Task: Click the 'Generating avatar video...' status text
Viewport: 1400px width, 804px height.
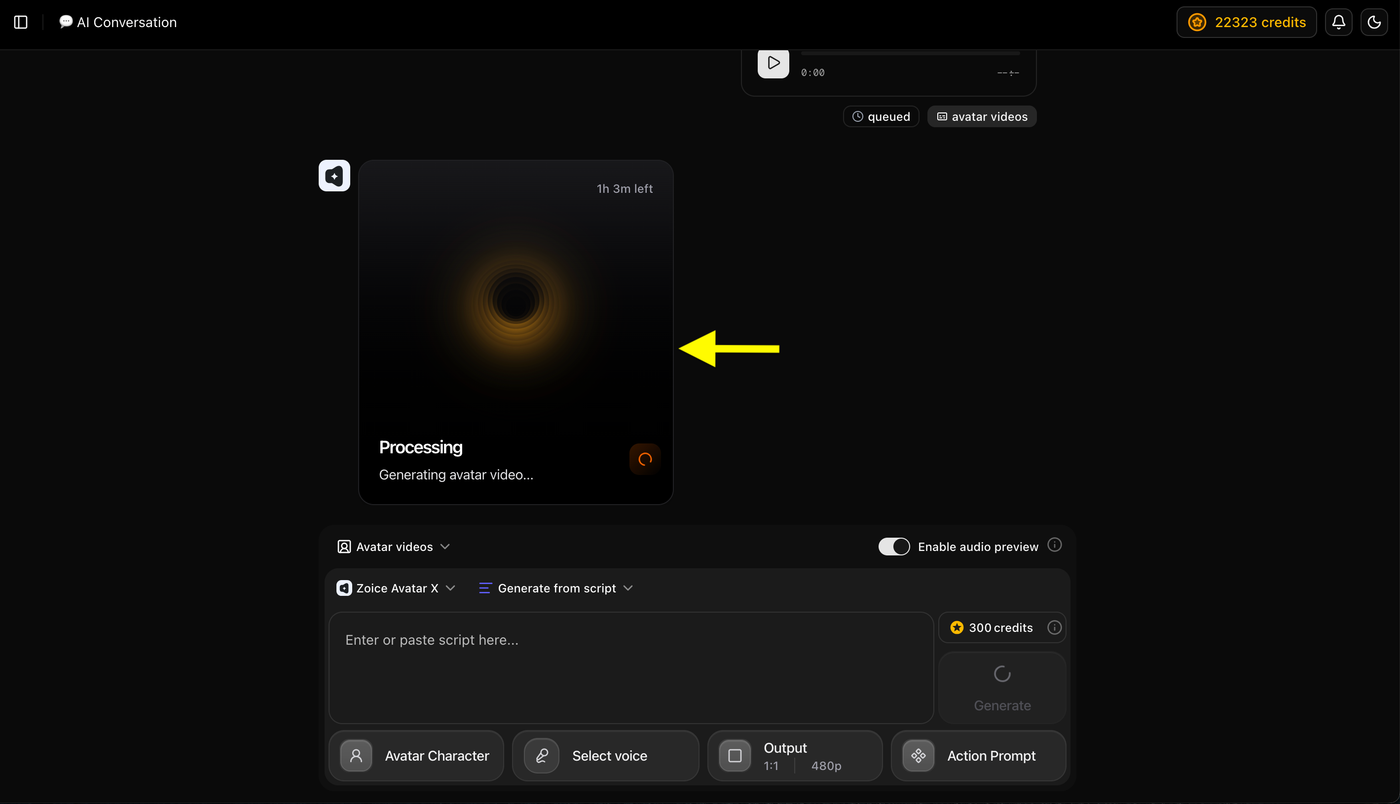Action: (456, 475)
